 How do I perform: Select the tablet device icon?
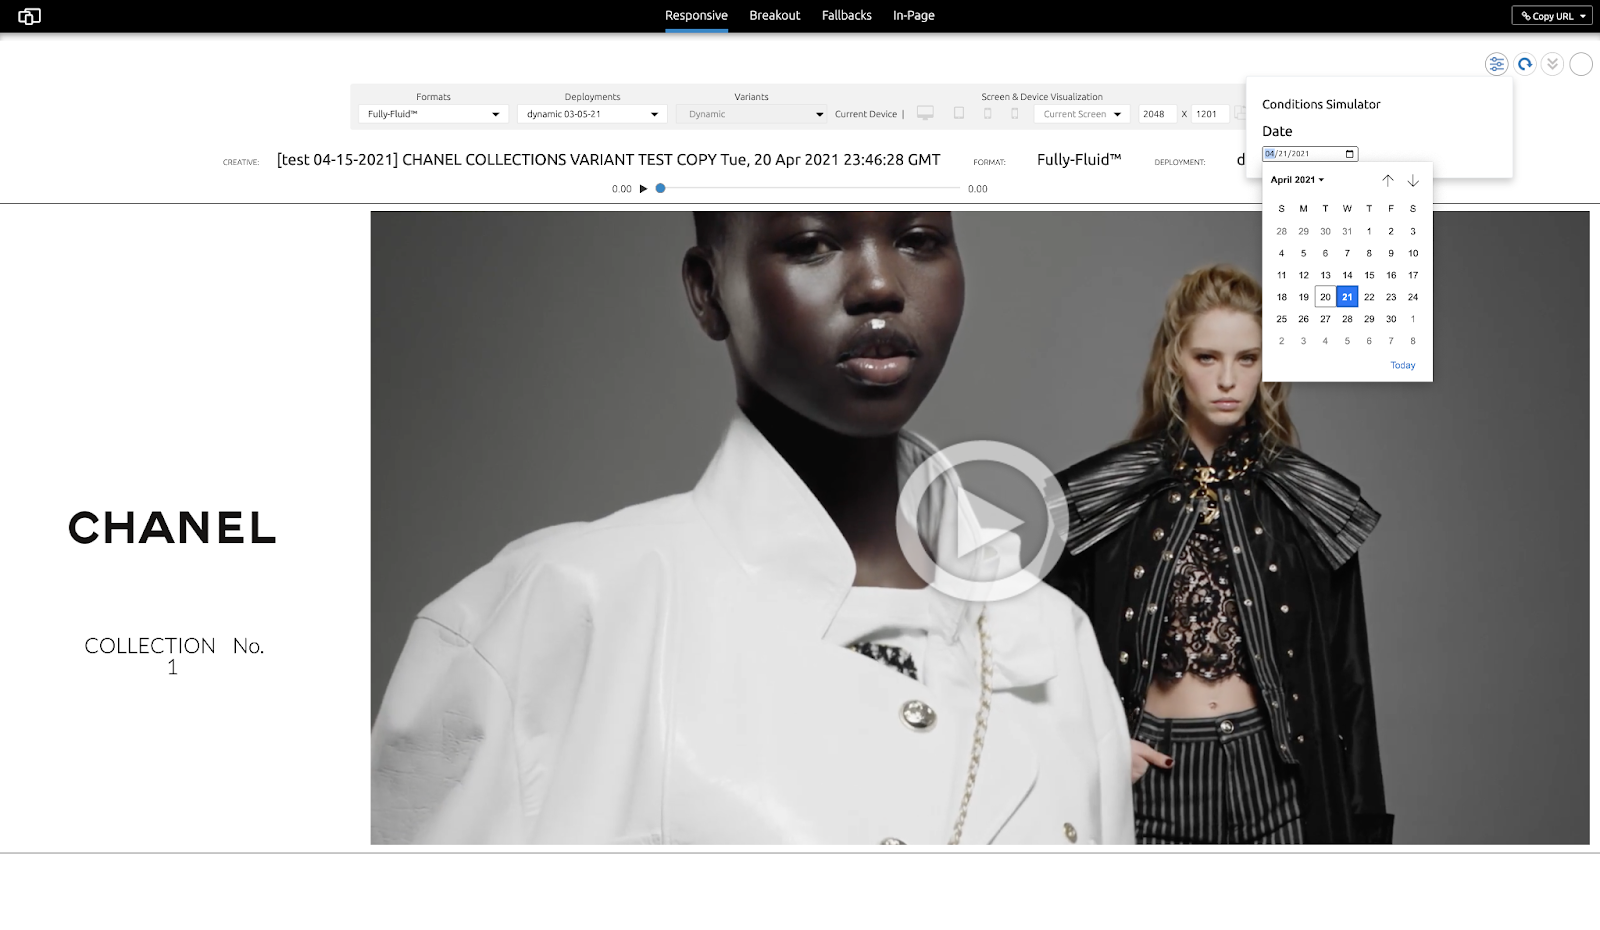tap(959, 113)
